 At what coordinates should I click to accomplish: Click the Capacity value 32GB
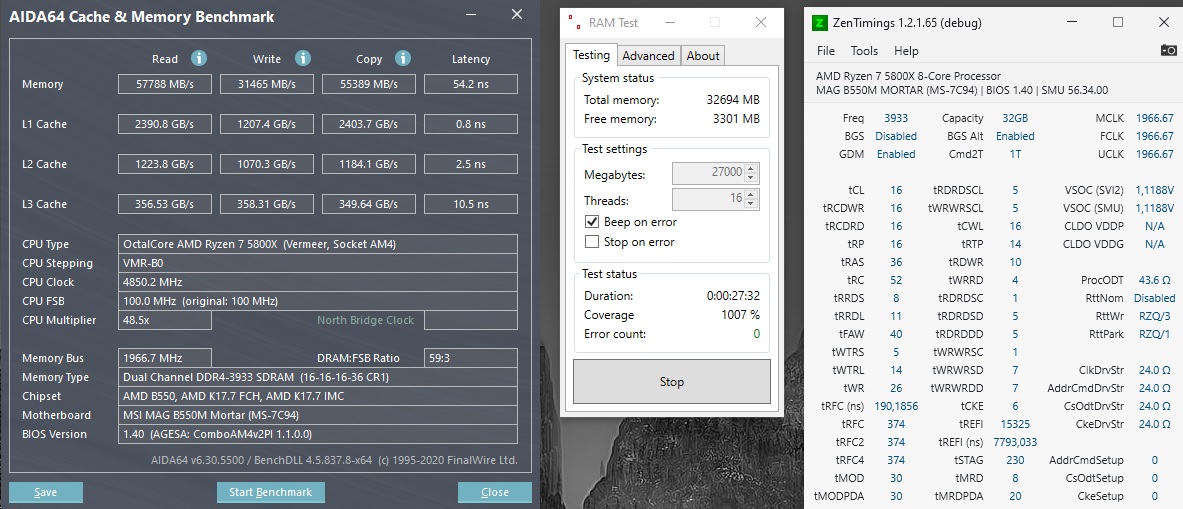point(1015,118)
